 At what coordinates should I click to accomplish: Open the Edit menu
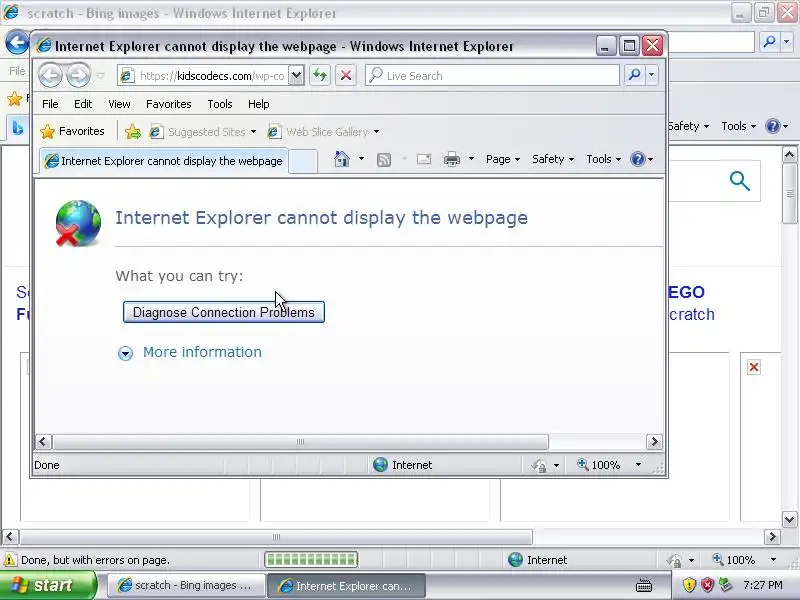click(x=83, y=104)
